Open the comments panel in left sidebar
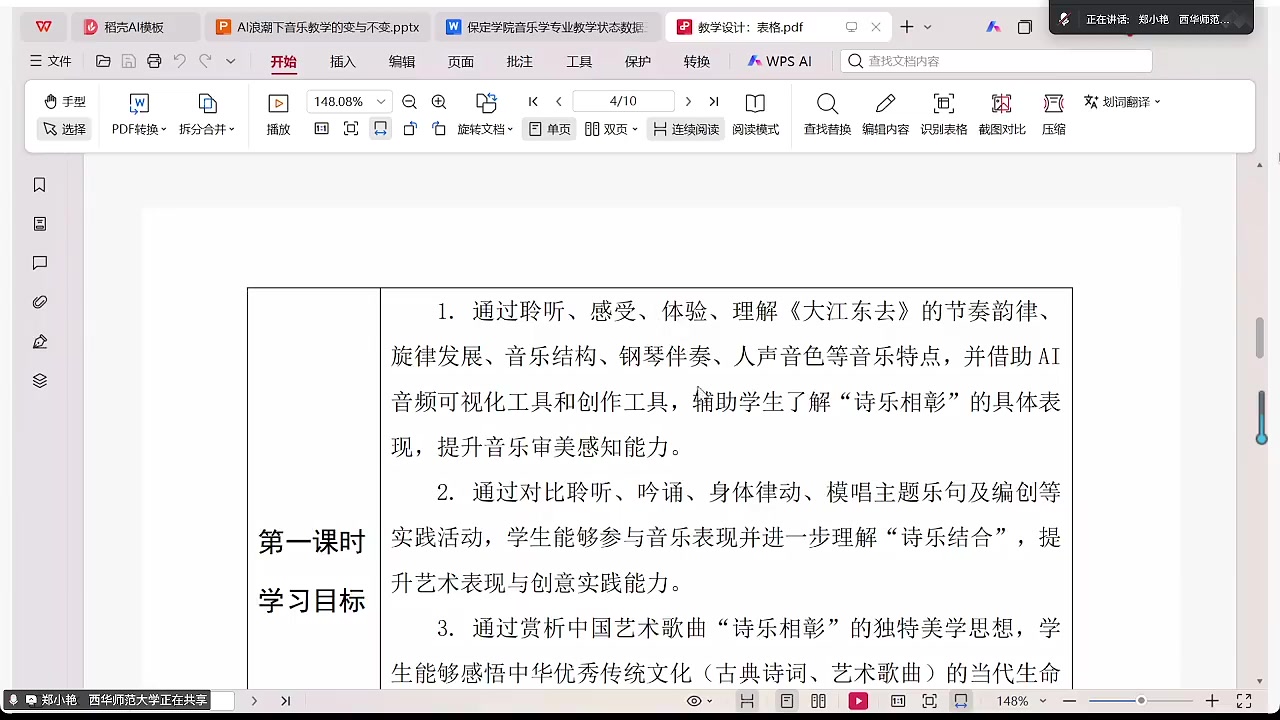 click(40, 263)
